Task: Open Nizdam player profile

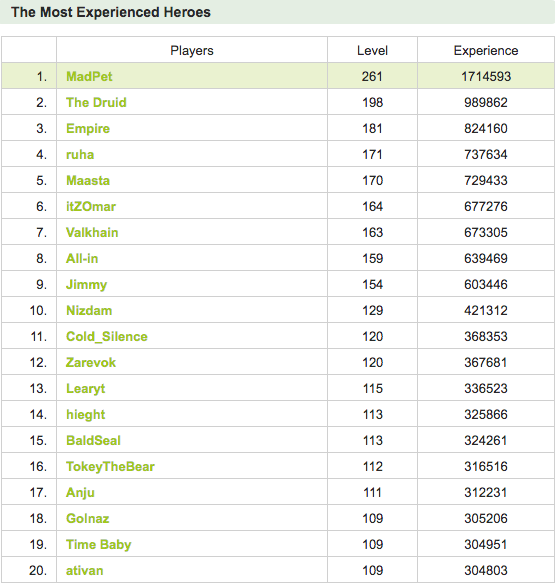Action: (x=89, y=311)
